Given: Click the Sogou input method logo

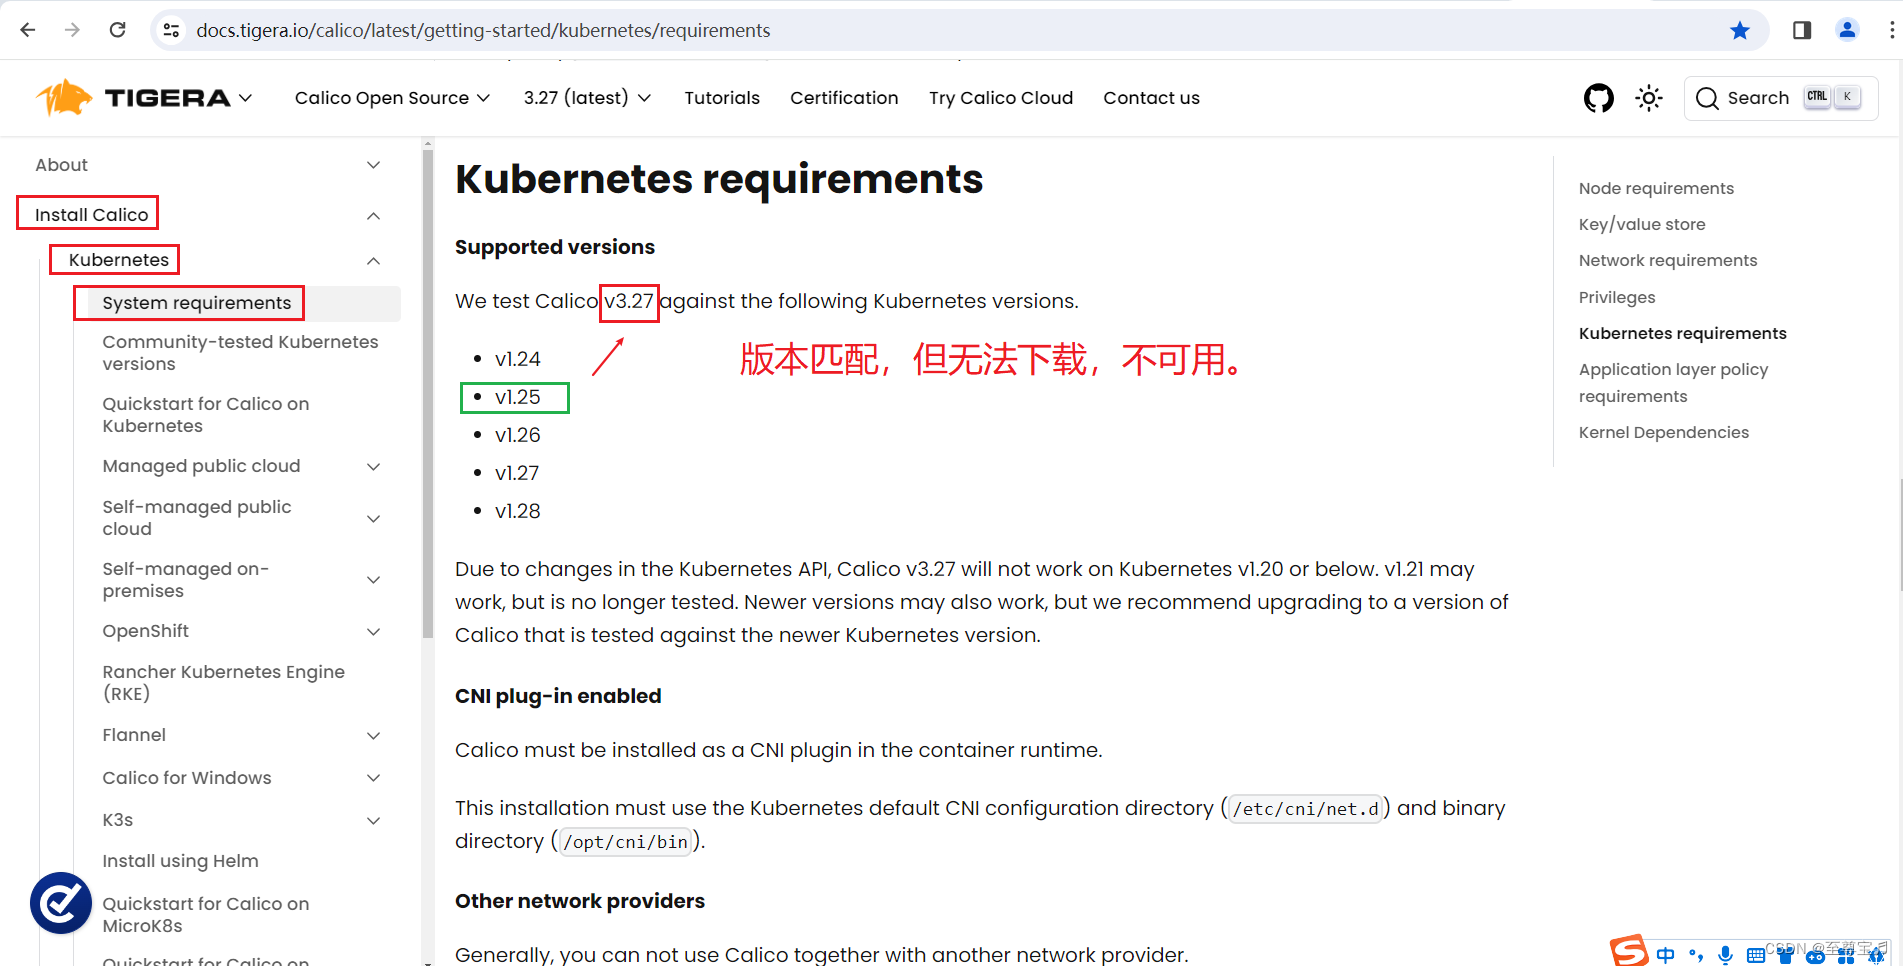Looking at the screenshot, I should coord(1629,951).
